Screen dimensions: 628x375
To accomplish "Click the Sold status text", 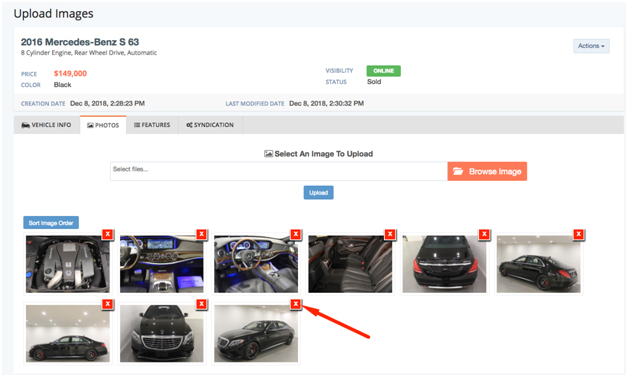I will point(374,82).
